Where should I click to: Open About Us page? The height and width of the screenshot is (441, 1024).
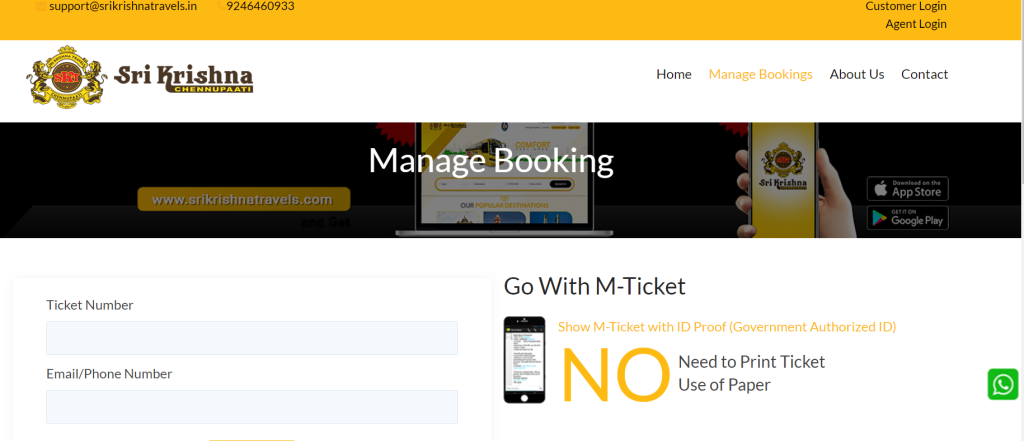(x=857, y=74)
